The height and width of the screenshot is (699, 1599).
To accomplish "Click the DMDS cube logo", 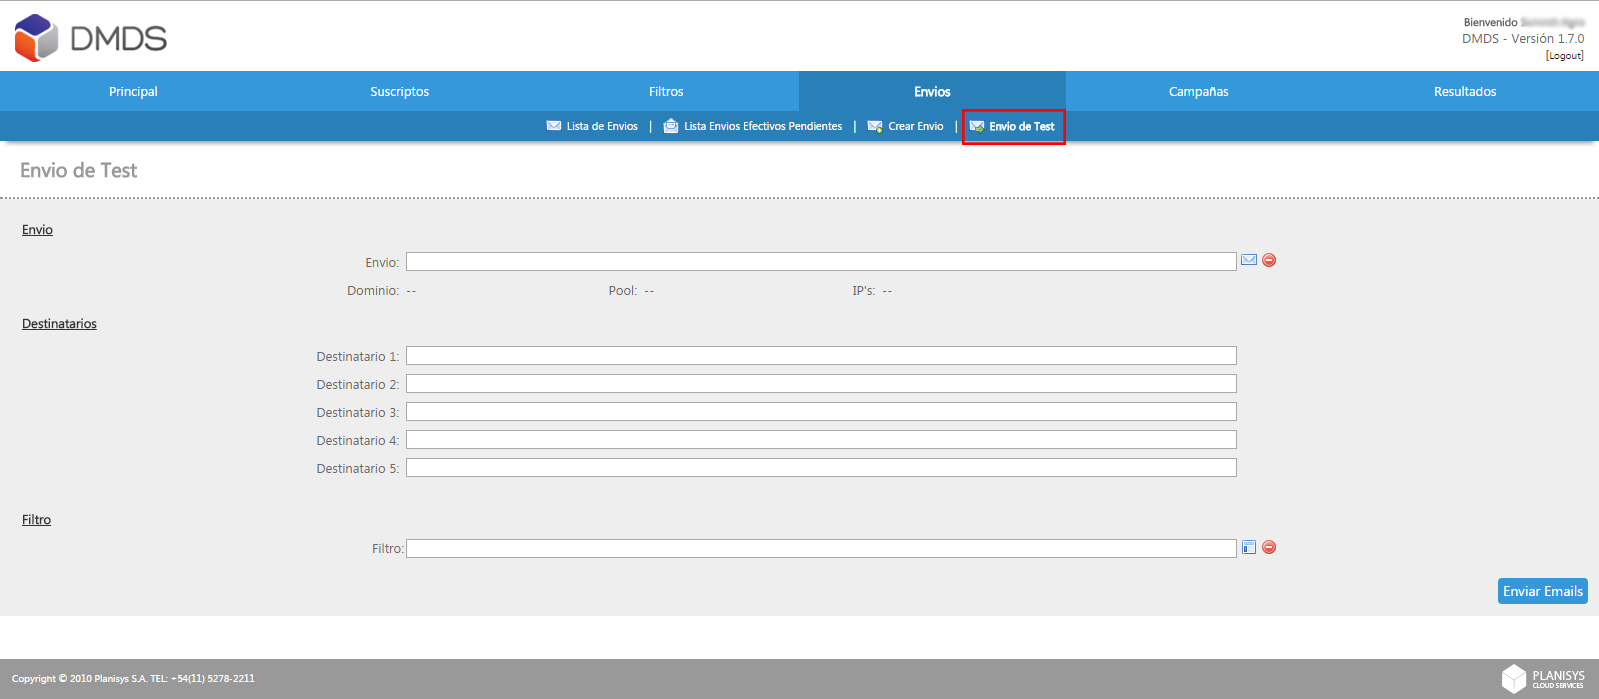I will pyautogui.click(x=37, y=38).
